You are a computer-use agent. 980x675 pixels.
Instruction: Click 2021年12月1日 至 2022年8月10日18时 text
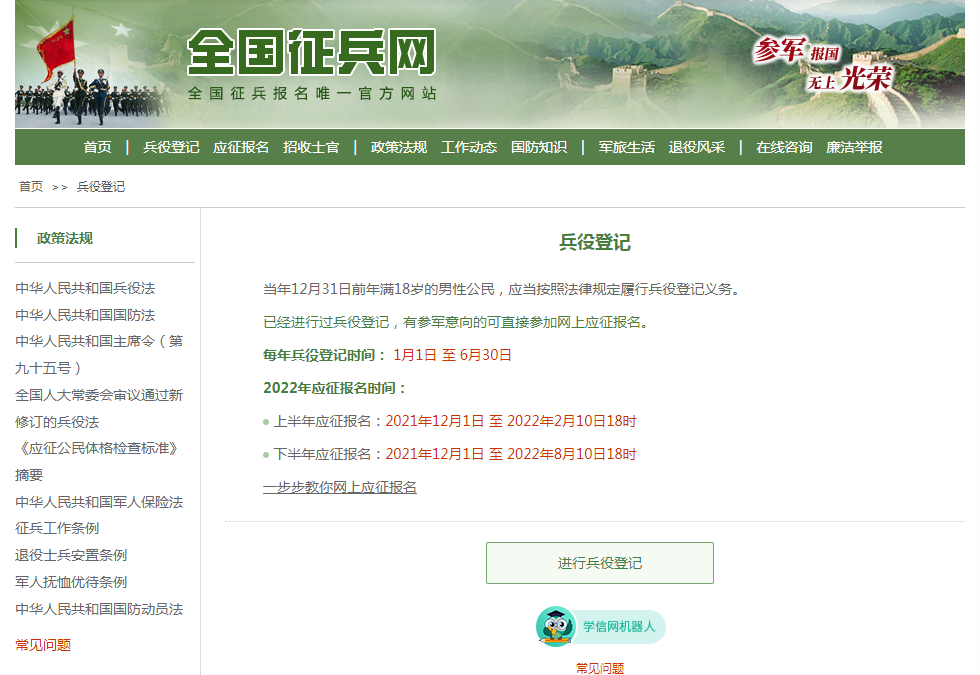click(x=511, y=454)
